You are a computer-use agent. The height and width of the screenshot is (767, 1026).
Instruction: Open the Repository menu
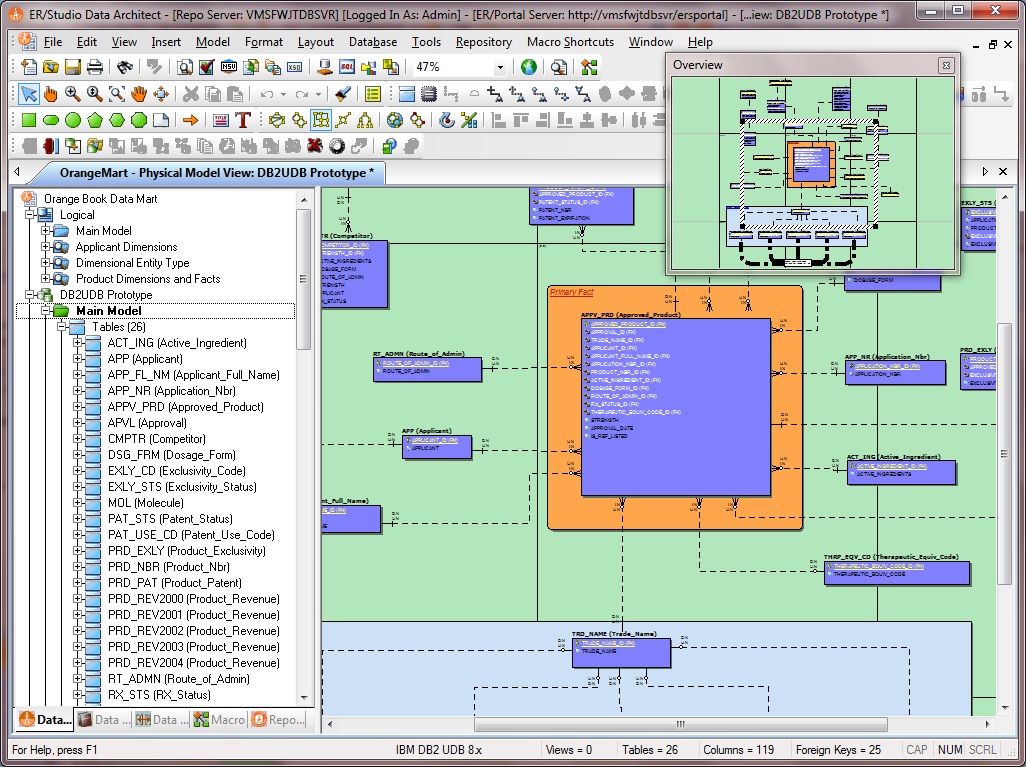(x=484, y=42)
